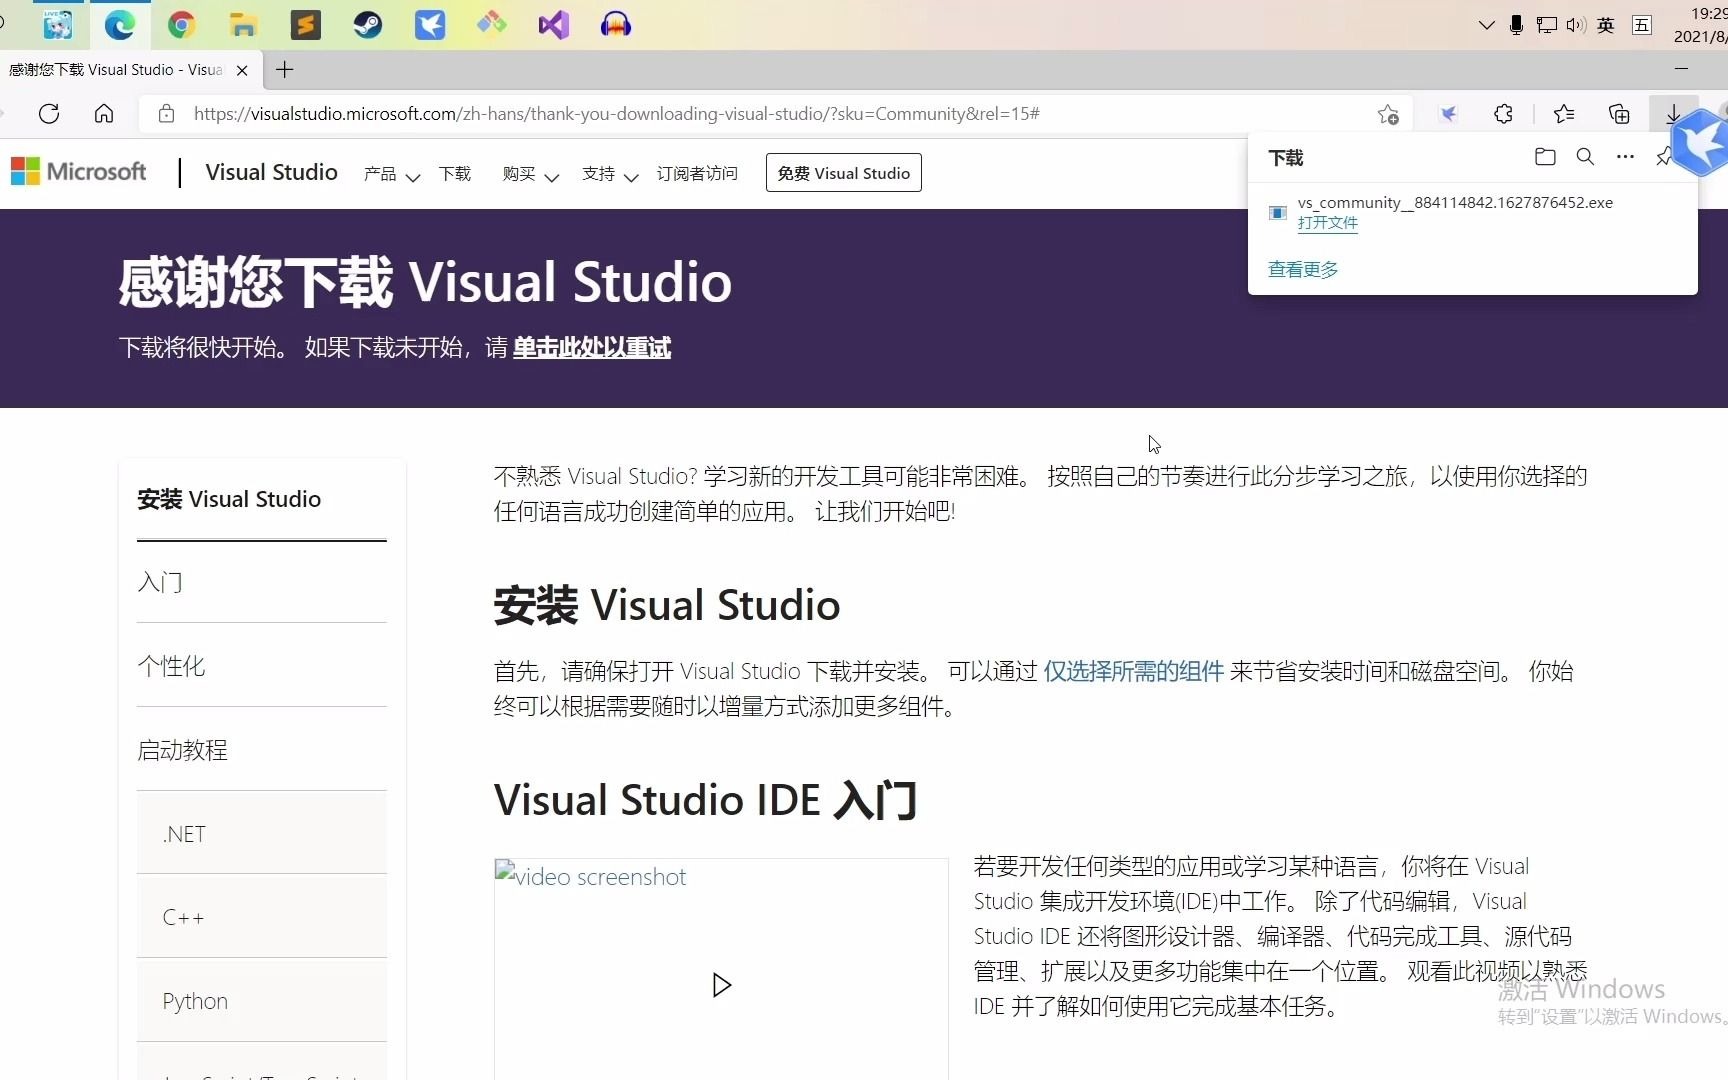Image resolution: width=1728 pixels, height=1080 pixels.
Task: Close the Visual Studio download tab
Action: [242, 70]
